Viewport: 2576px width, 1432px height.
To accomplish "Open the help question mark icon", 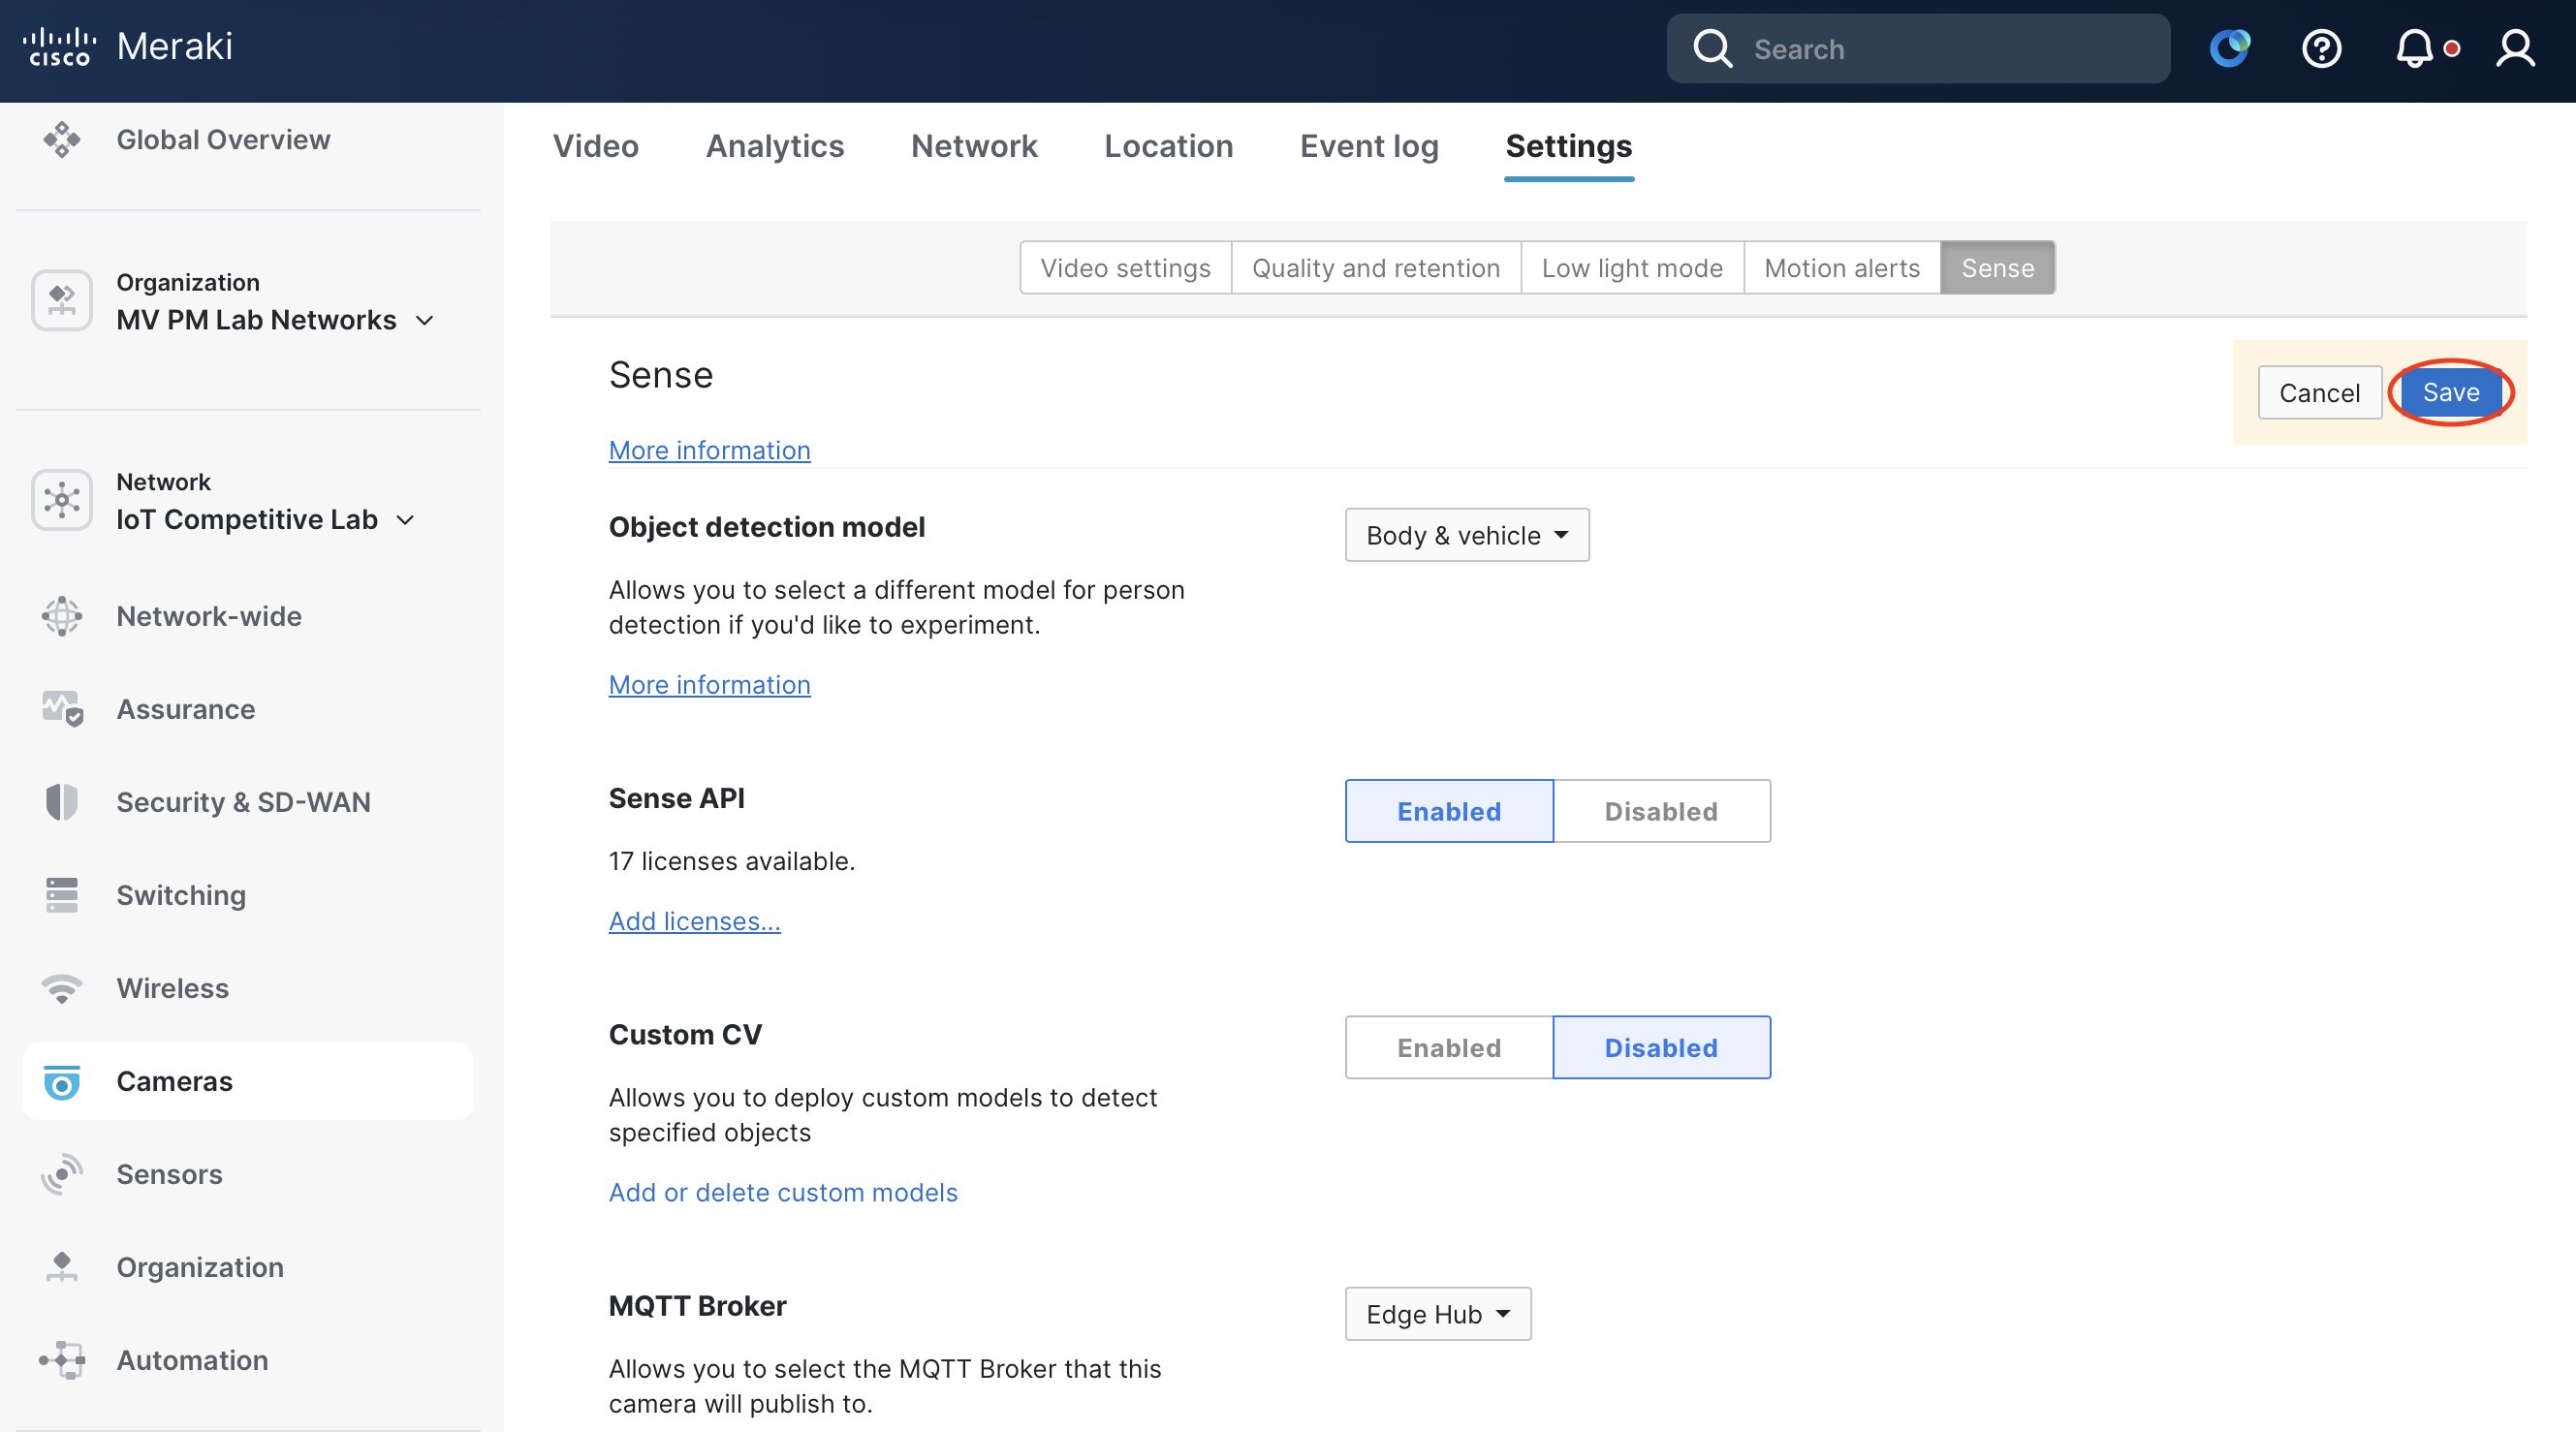I will [2321, 48].
